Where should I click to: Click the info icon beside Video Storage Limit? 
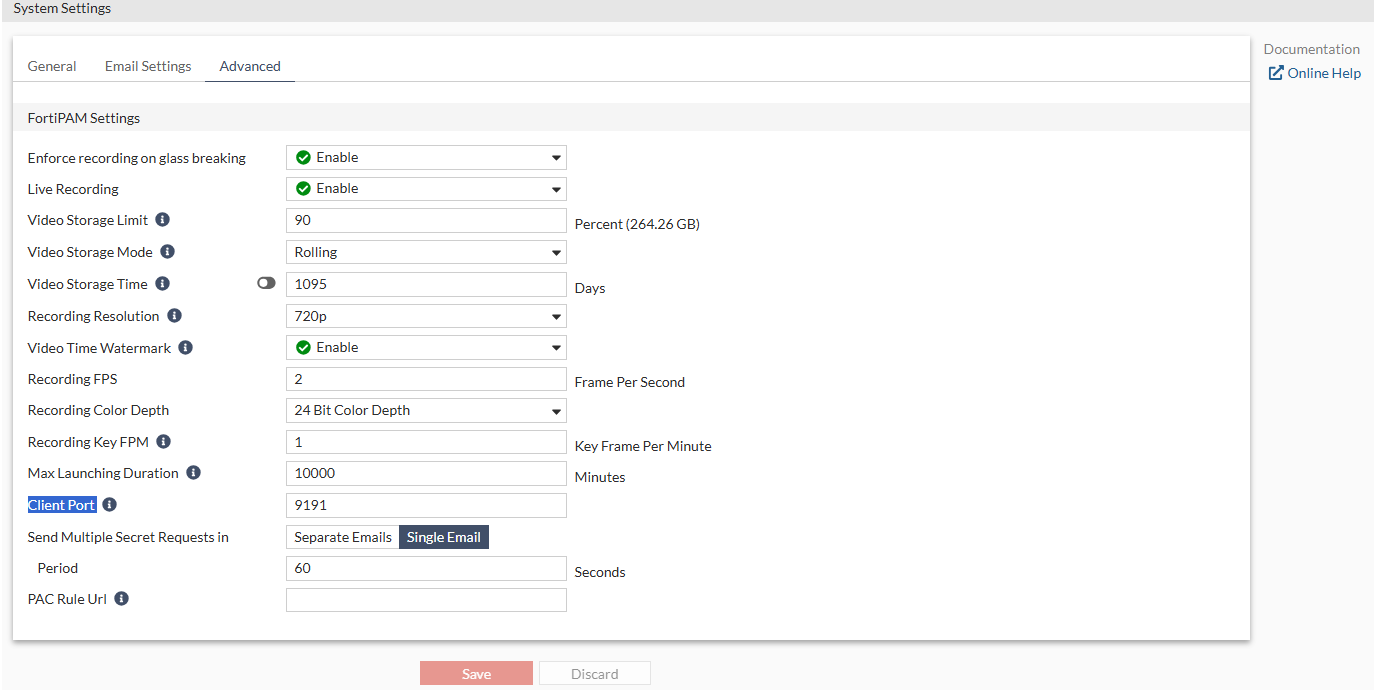point(163,219)
